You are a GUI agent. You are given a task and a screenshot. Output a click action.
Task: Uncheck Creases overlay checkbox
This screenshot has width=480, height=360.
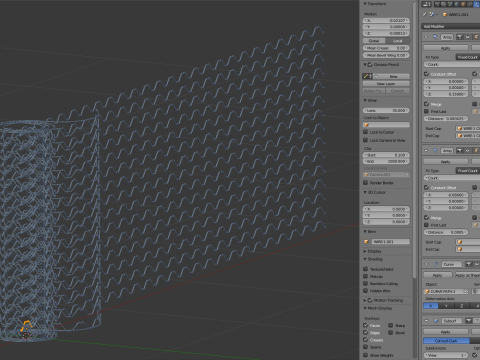click(x=366, y=340)
